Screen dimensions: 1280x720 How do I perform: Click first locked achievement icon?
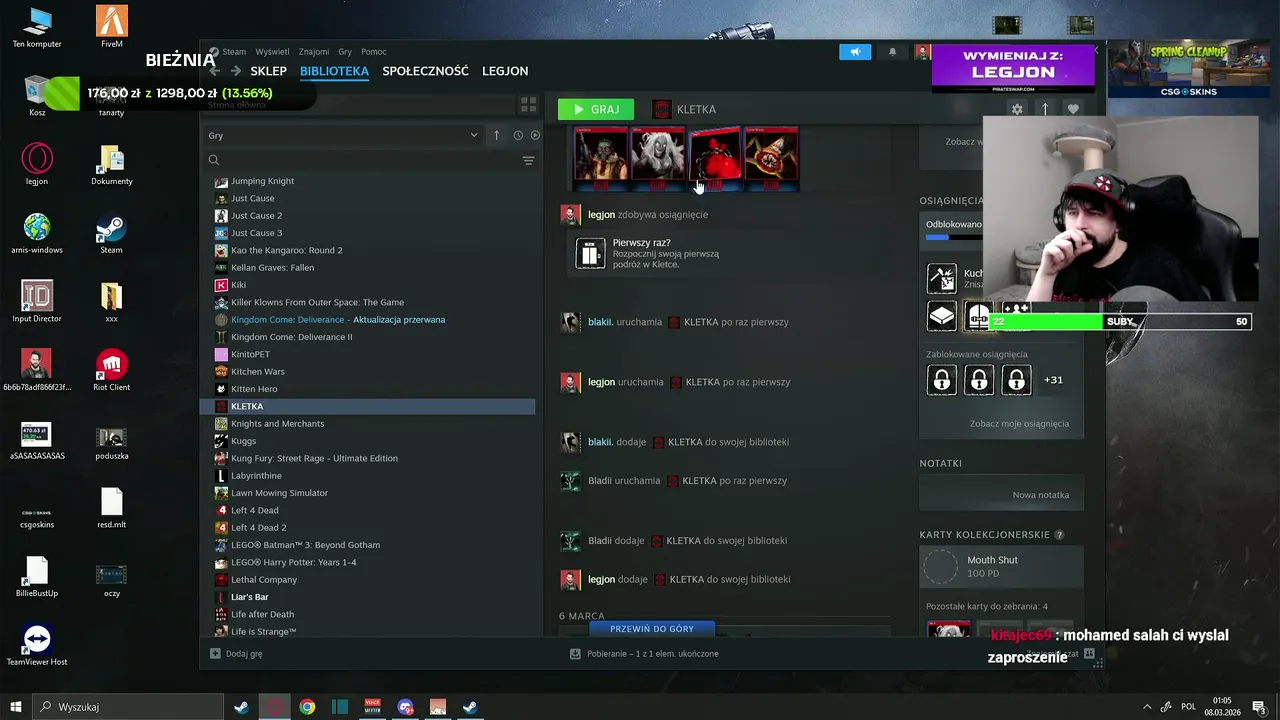[942, 380]
